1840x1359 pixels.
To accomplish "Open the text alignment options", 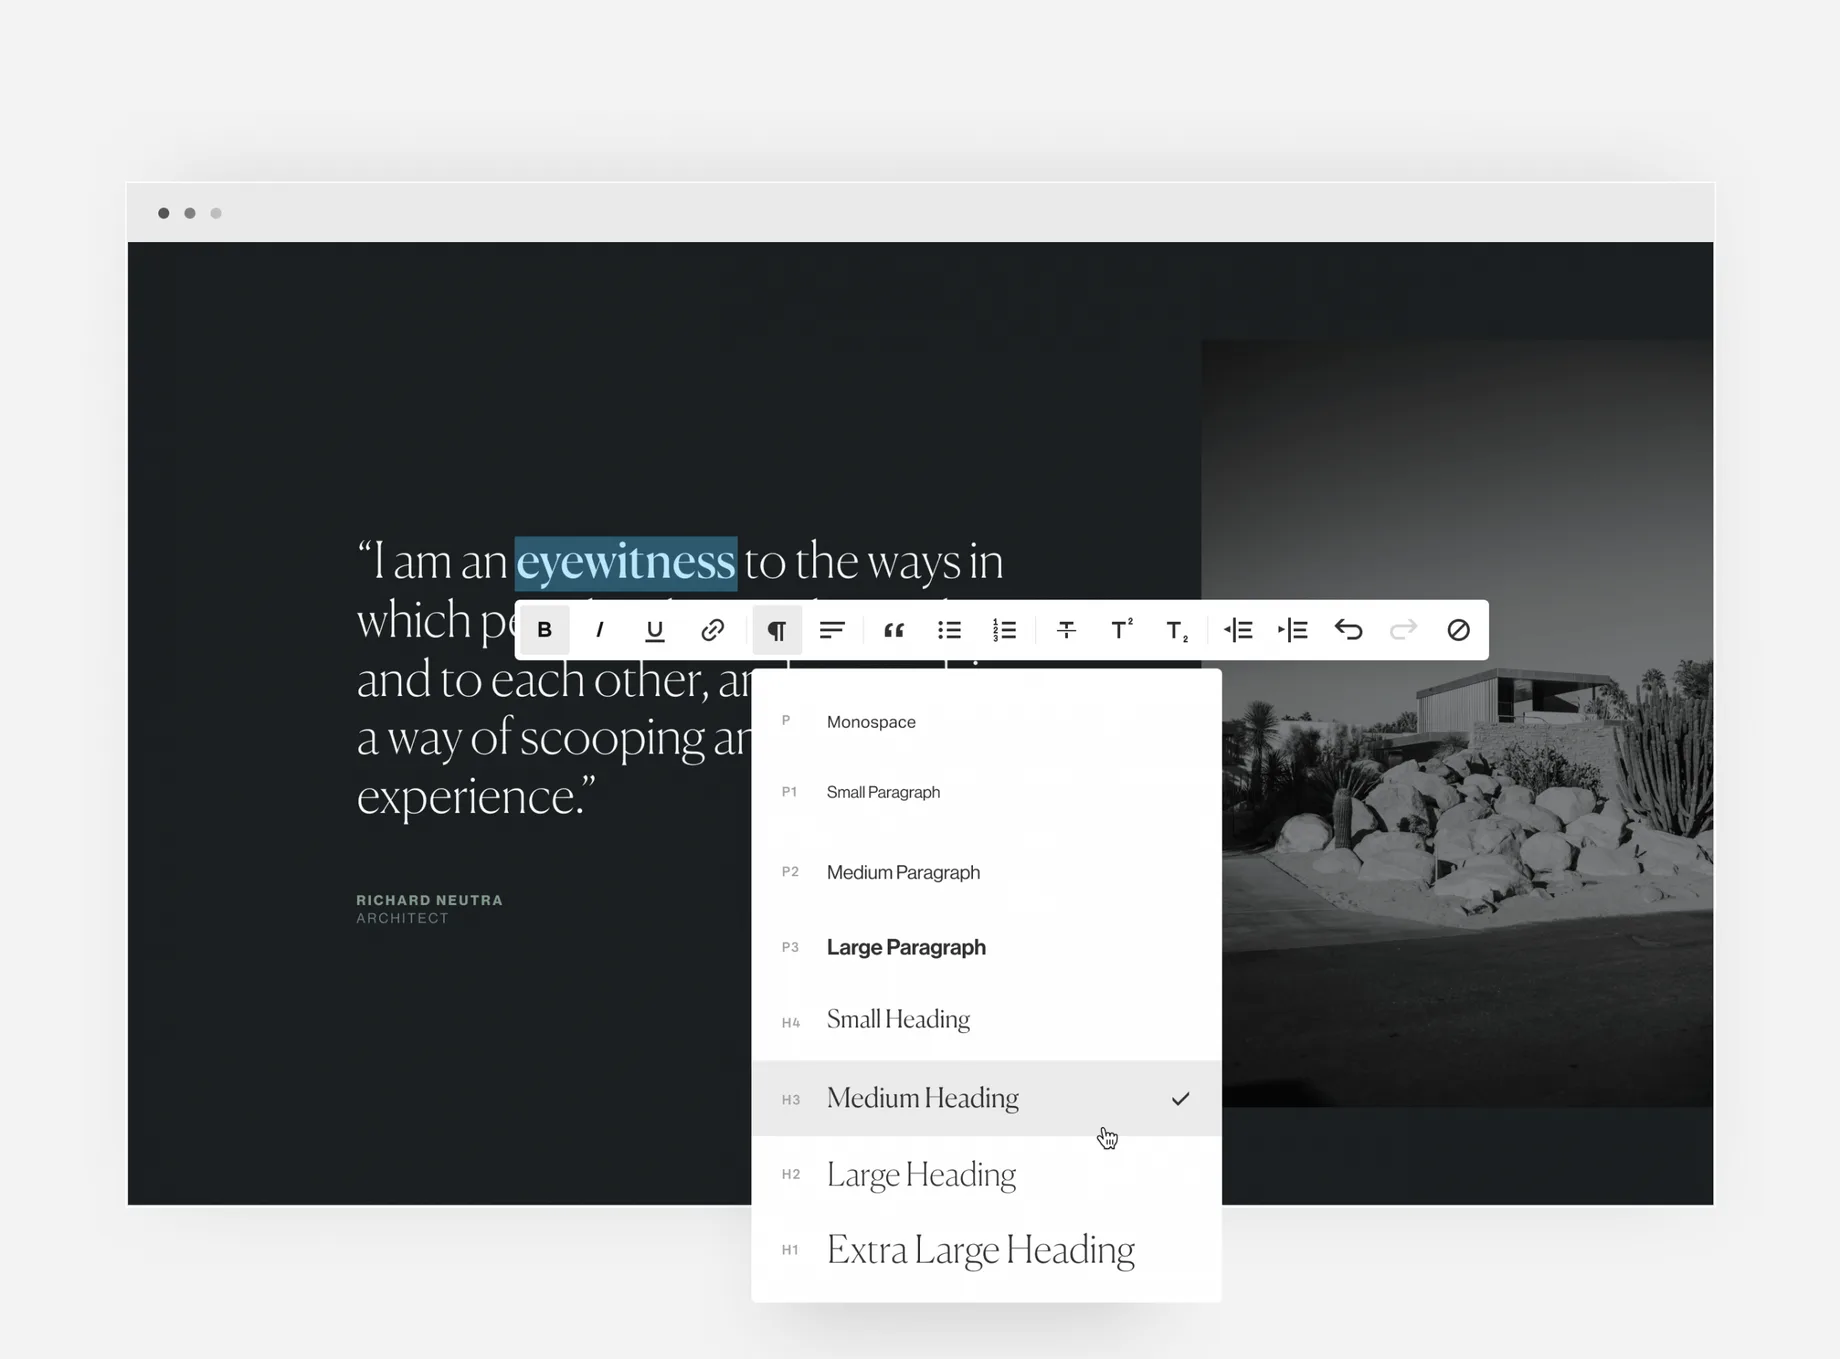I will [x=832, y=630].
